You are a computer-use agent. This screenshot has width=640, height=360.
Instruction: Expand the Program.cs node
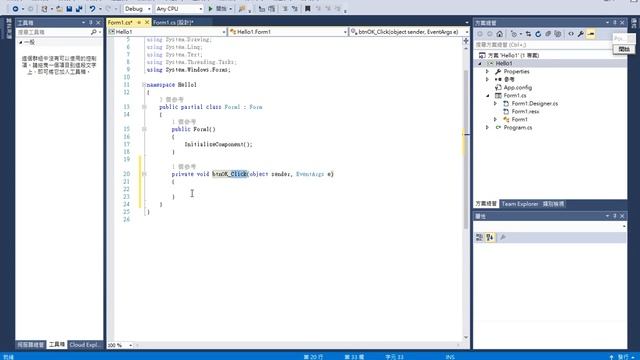point(487,127)
